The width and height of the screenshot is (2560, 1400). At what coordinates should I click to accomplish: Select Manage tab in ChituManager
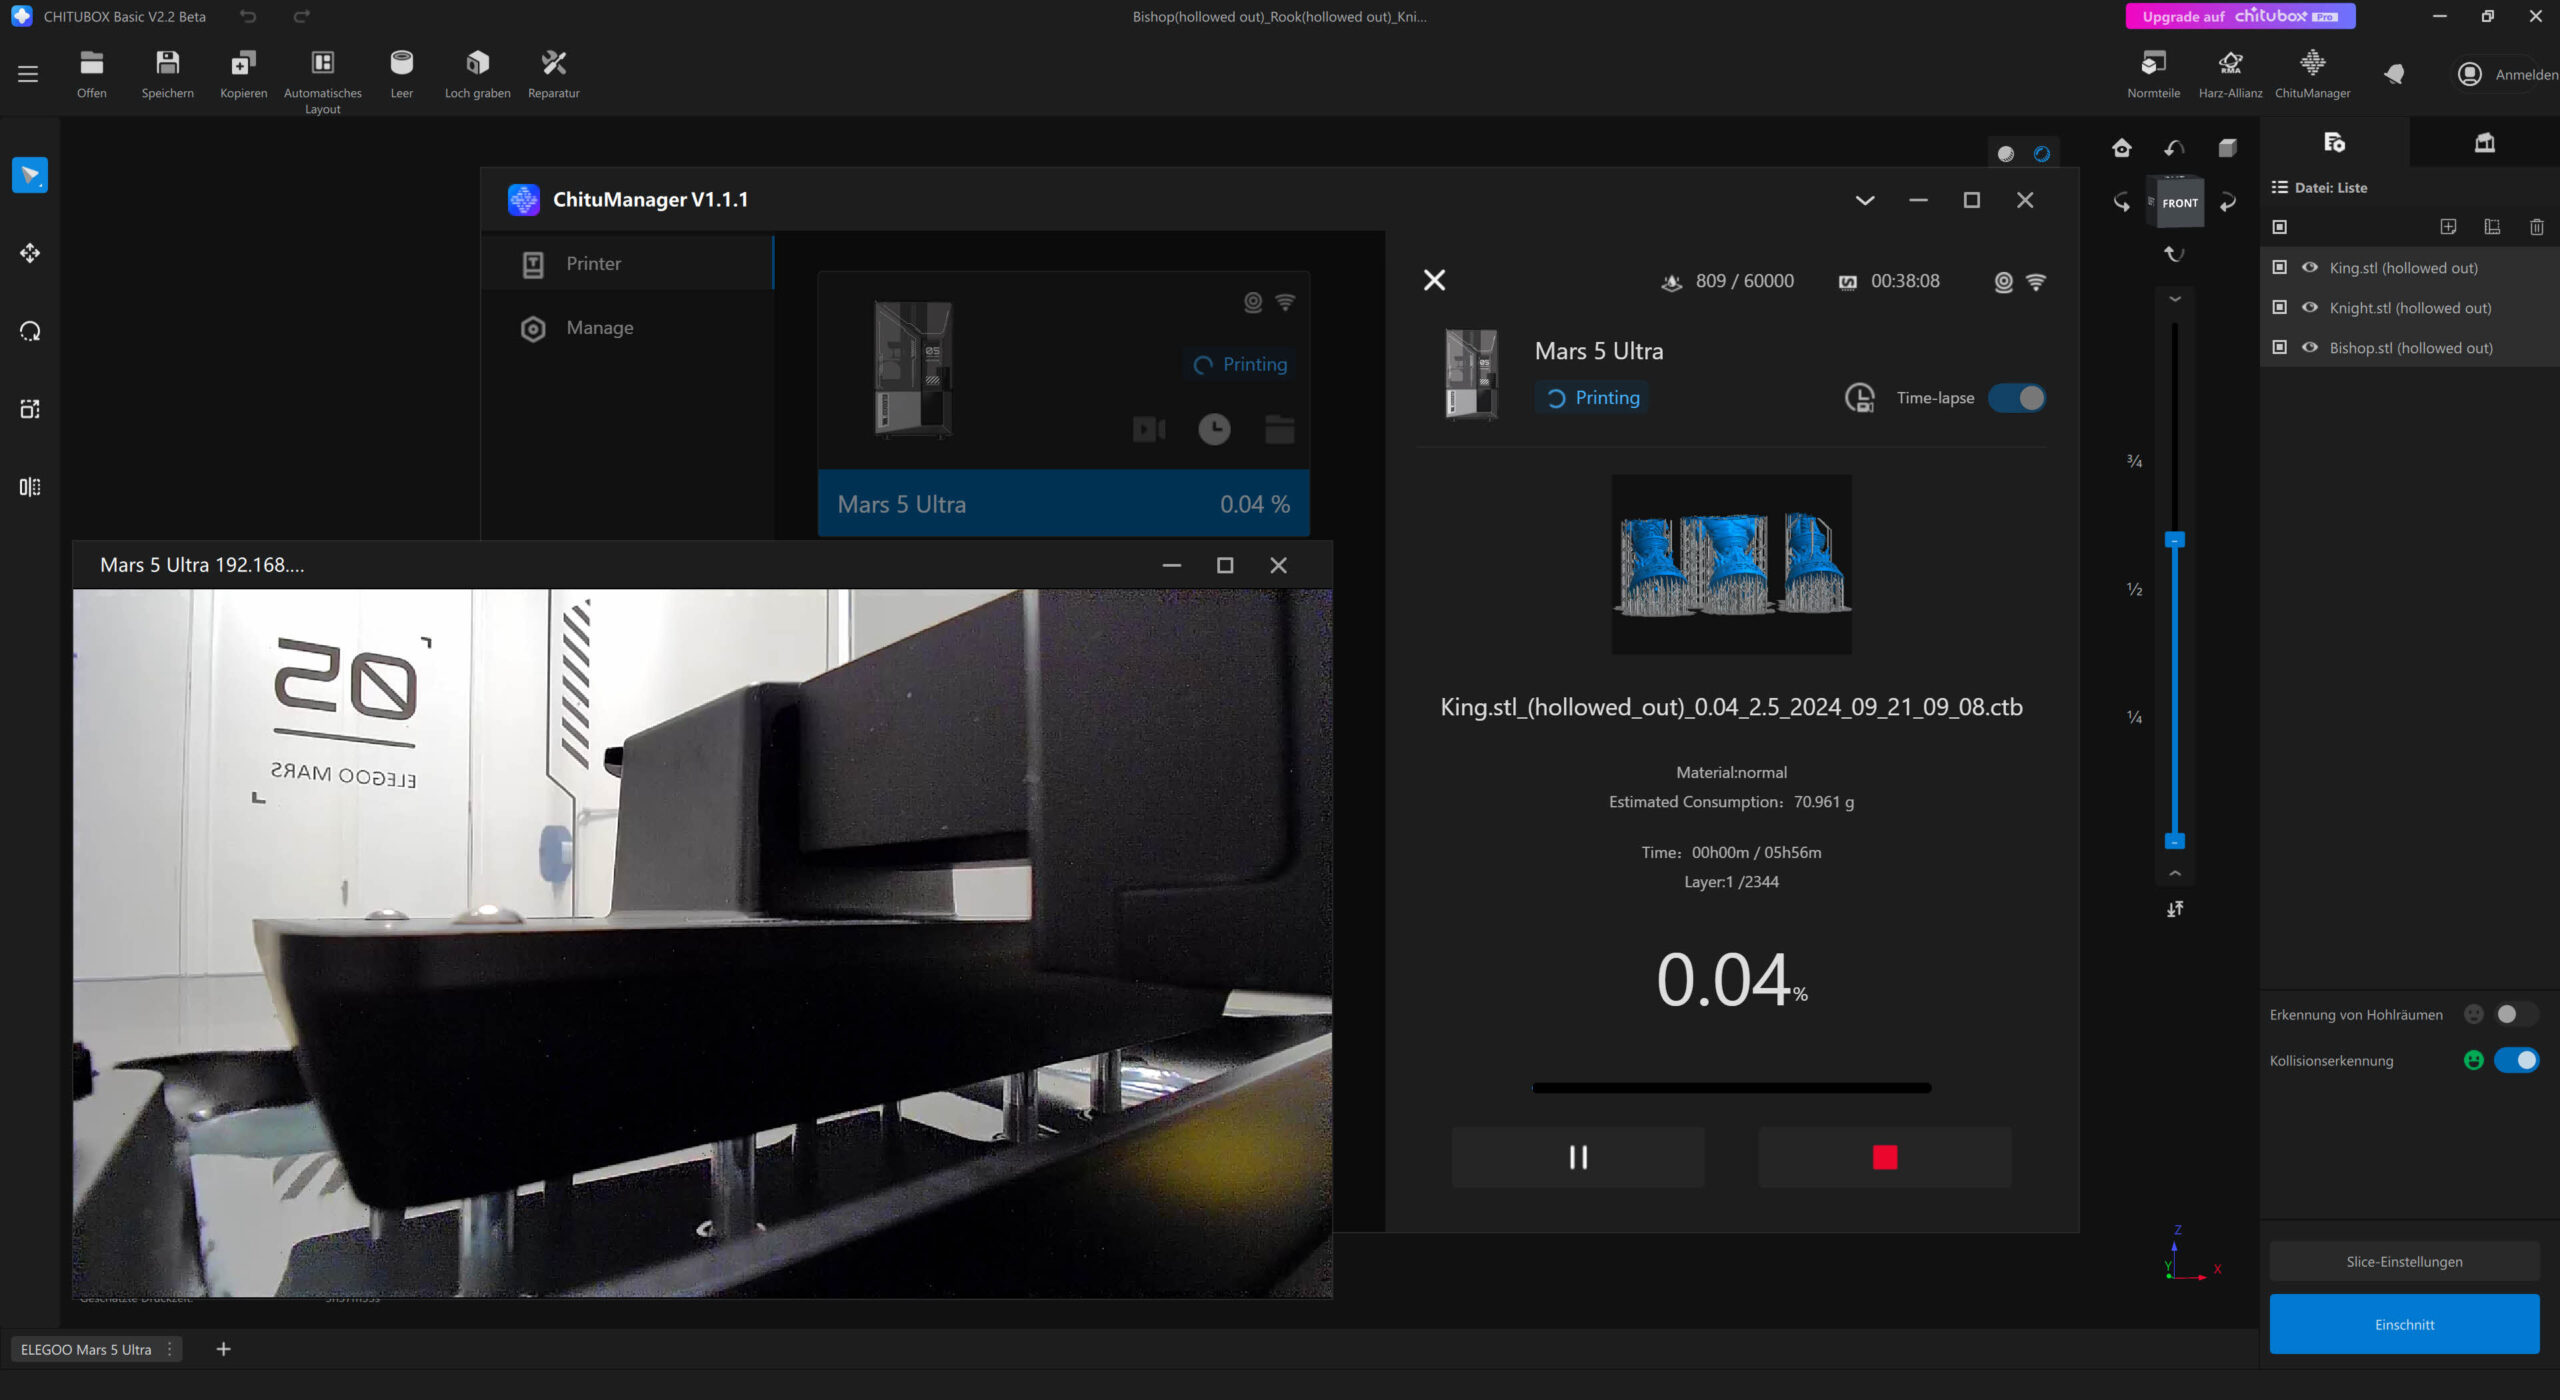point(628,327)
